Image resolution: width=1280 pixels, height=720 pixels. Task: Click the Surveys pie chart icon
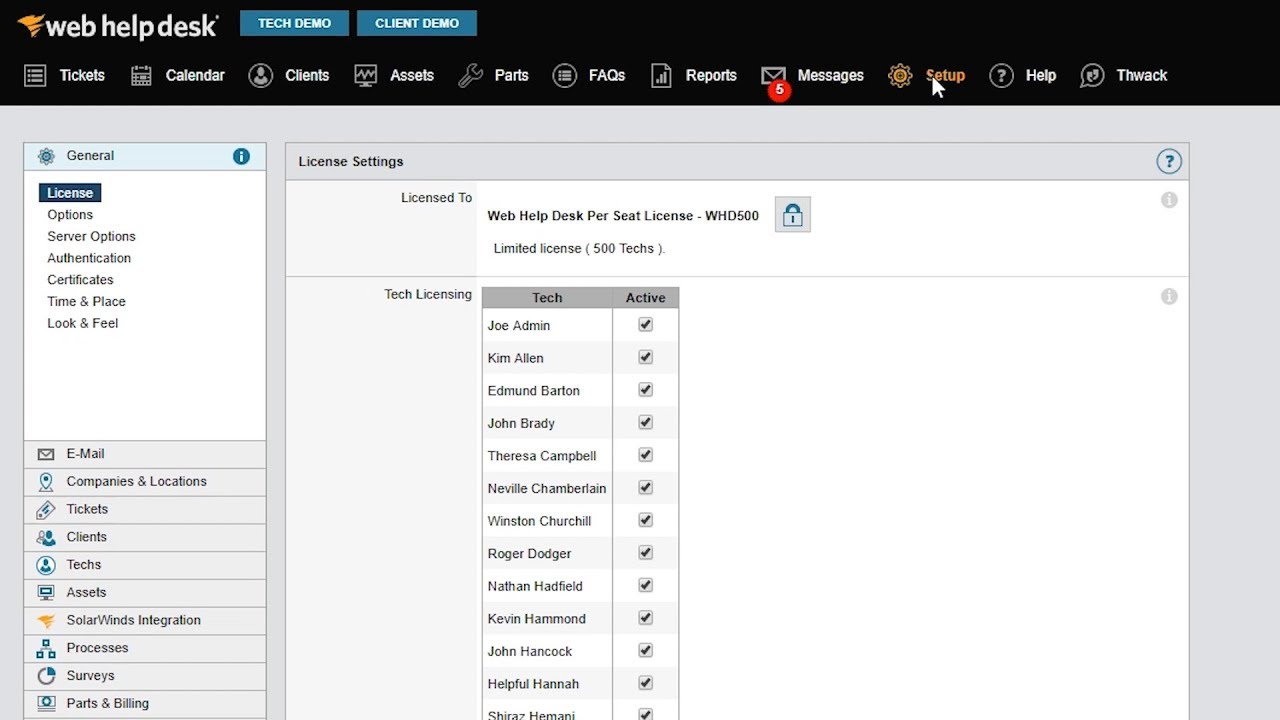click(x=46, y=676)
